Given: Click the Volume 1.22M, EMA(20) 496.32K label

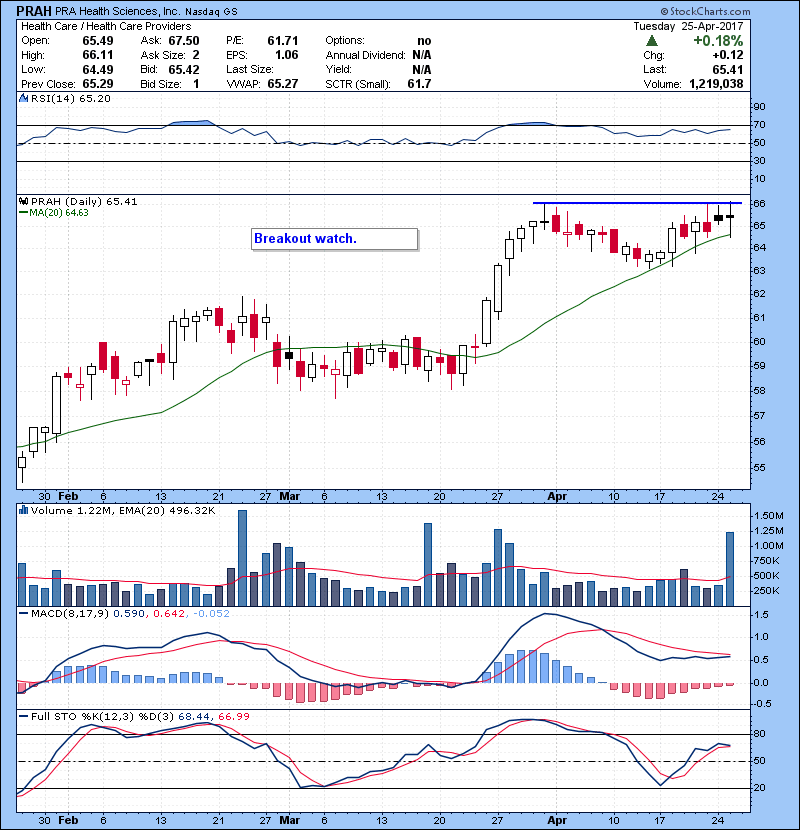Looking at the screenshot, I should pyautogui.click(x=123, y=511).
